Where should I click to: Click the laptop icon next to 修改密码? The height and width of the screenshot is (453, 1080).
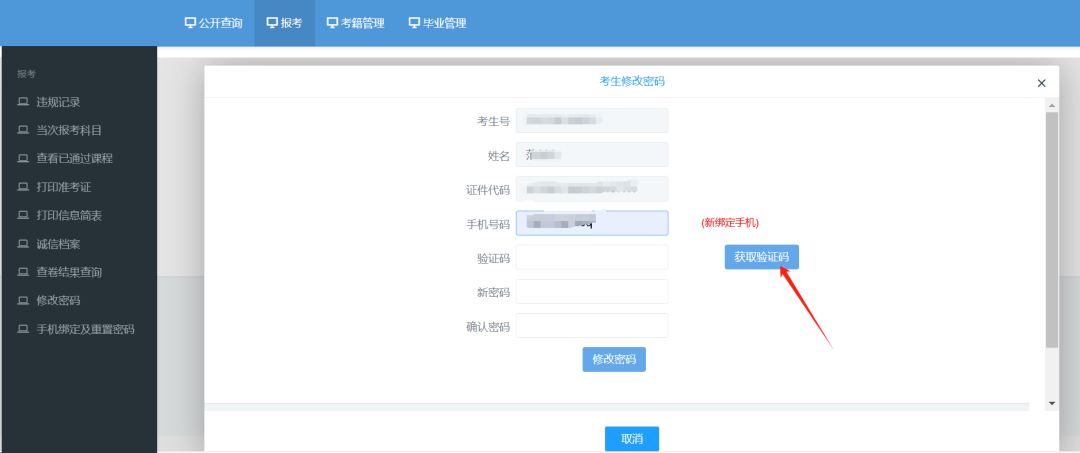[x=23, y=301]
